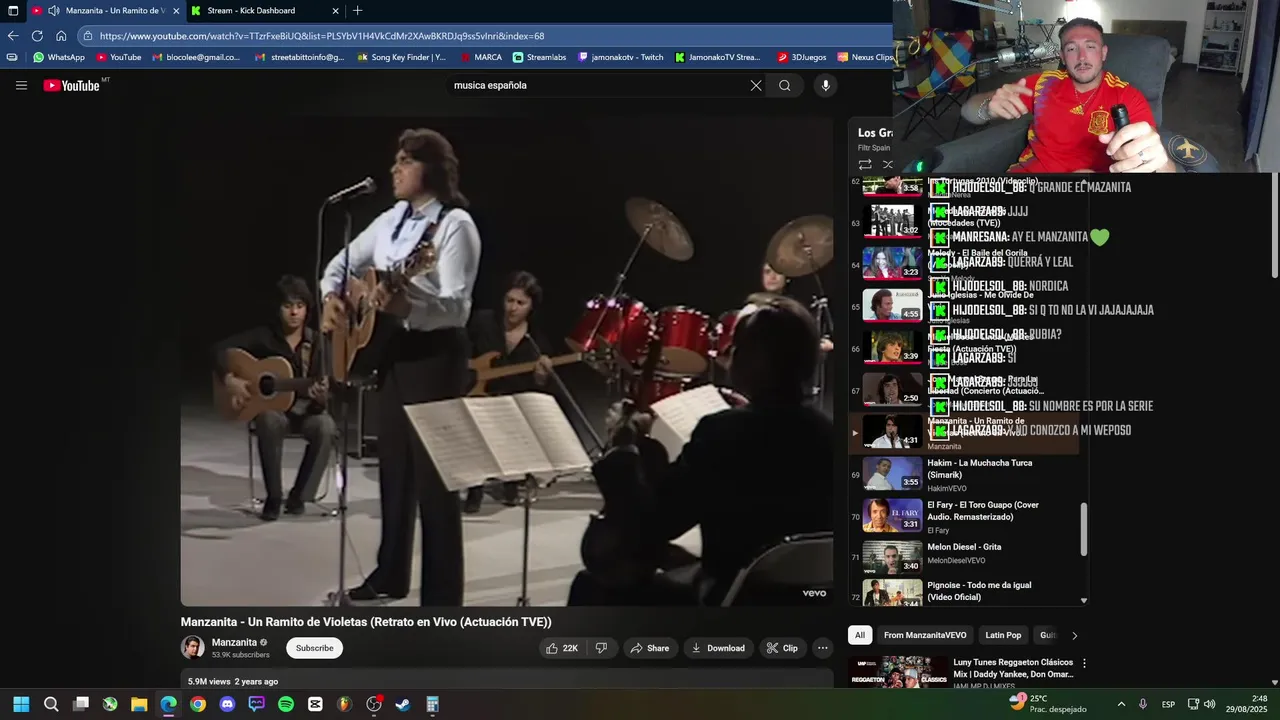Image resolution: width=1280 pixels, height=720 pixels.
Task: Dislike the Manzanita video
Action: click(602, 648)
